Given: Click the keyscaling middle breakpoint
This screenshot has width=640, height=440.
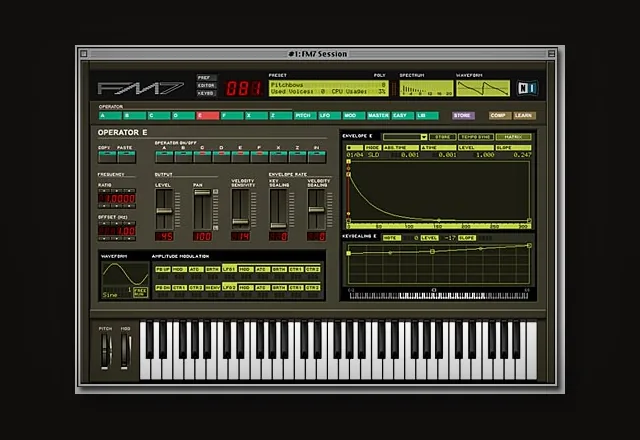Looking at the screenshot, I should tap(432, 251).
